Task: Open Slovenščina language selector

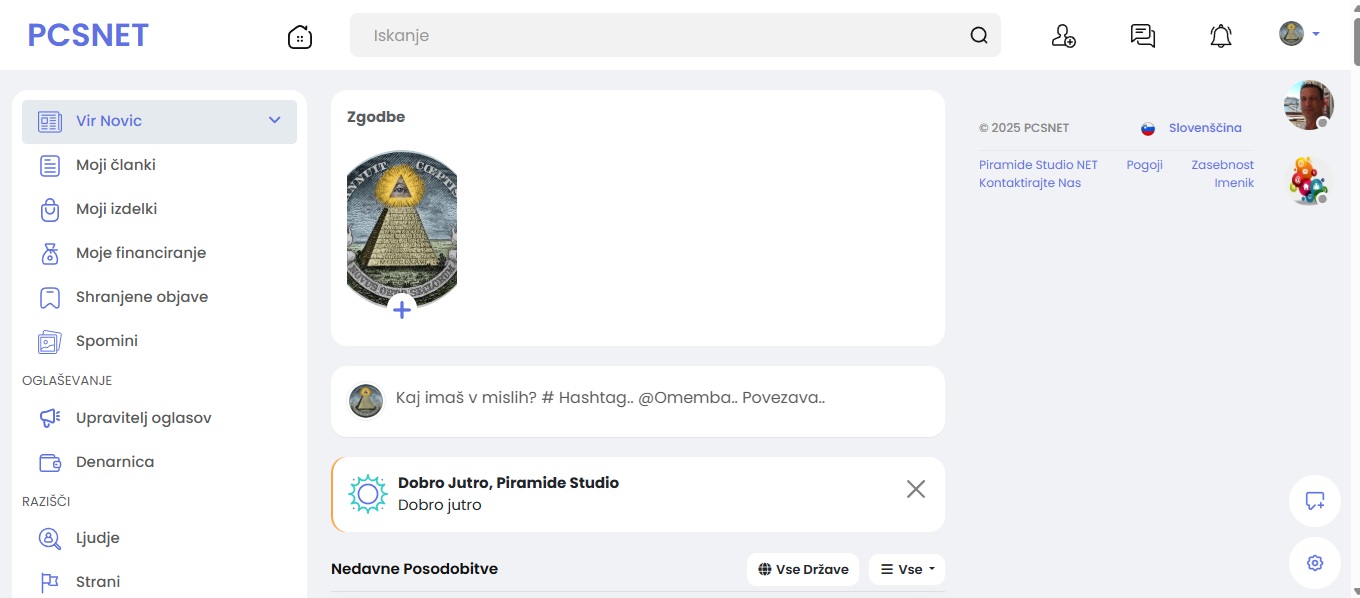Action: [x=1205, y=128]
